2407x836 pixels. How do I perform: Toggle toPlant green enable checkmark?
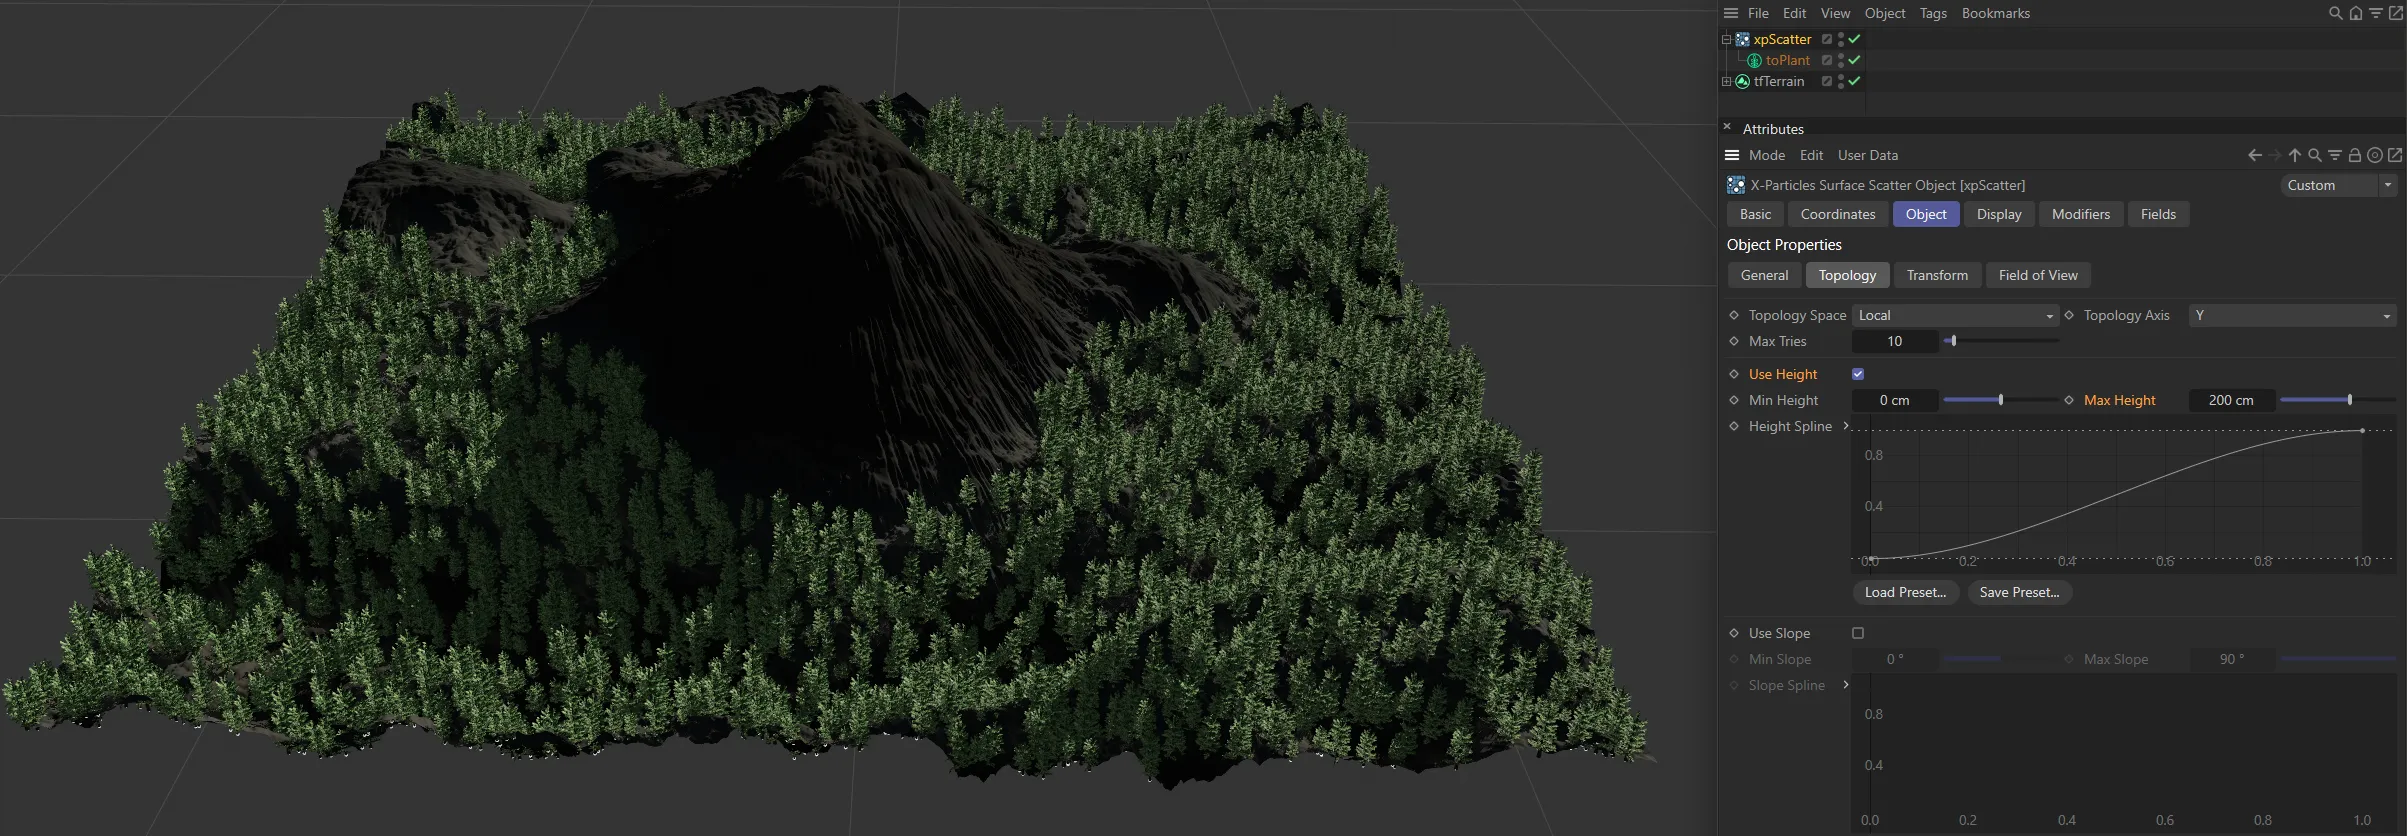click(1854, 60)
